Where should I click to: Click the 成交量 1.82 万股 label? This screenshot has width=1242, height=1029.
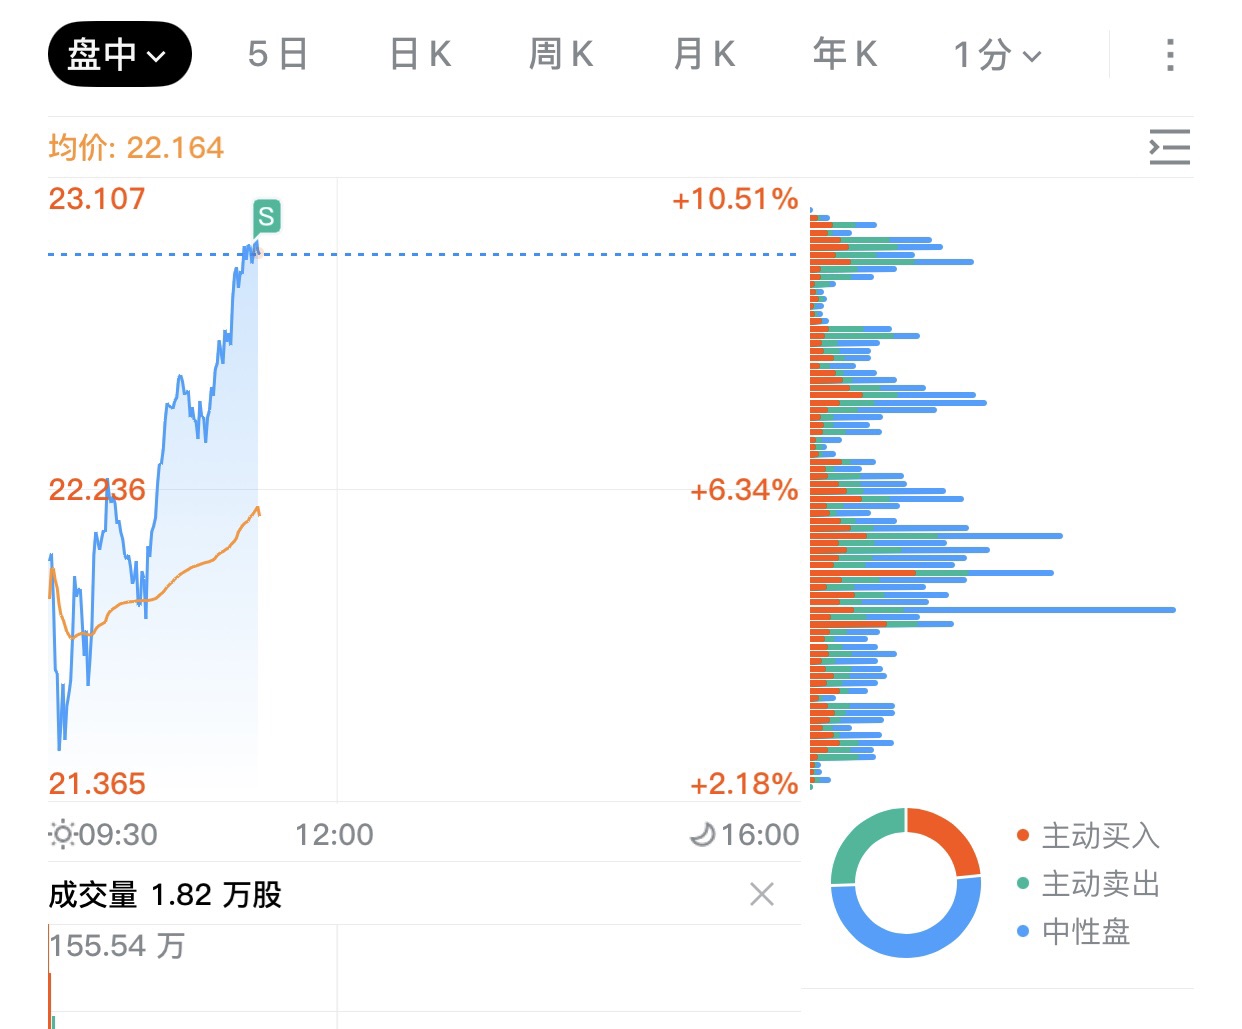165,894
